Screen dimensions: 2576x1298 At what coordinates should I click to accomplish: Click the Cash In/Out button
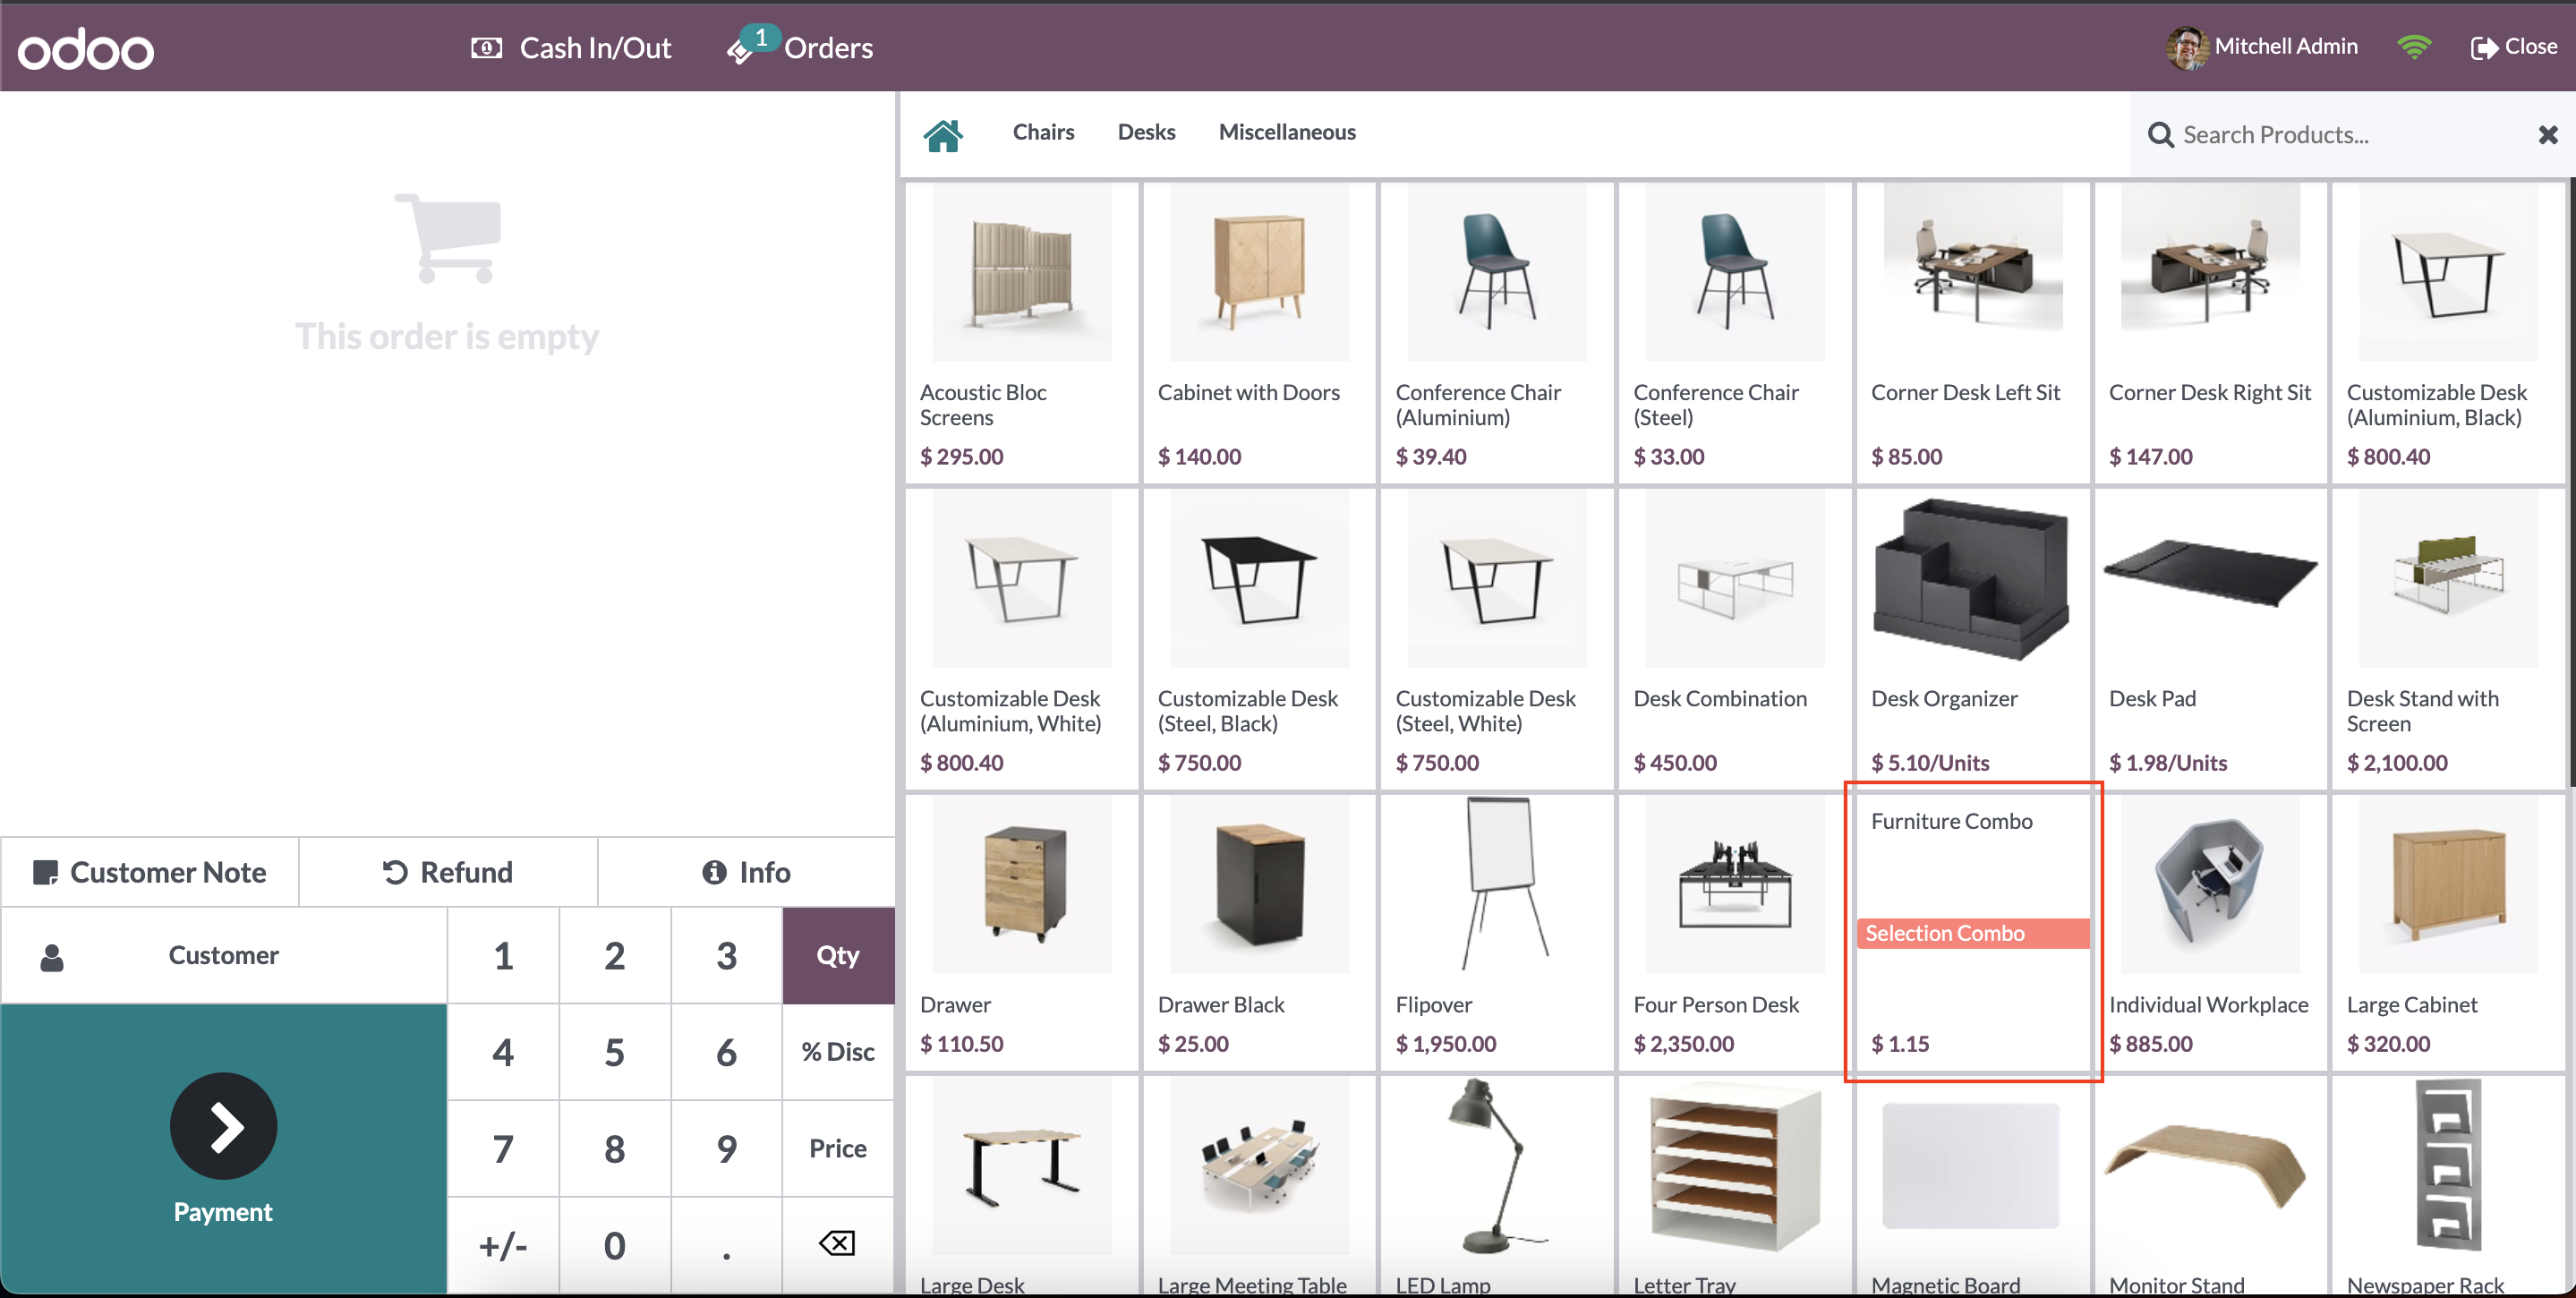571,48
